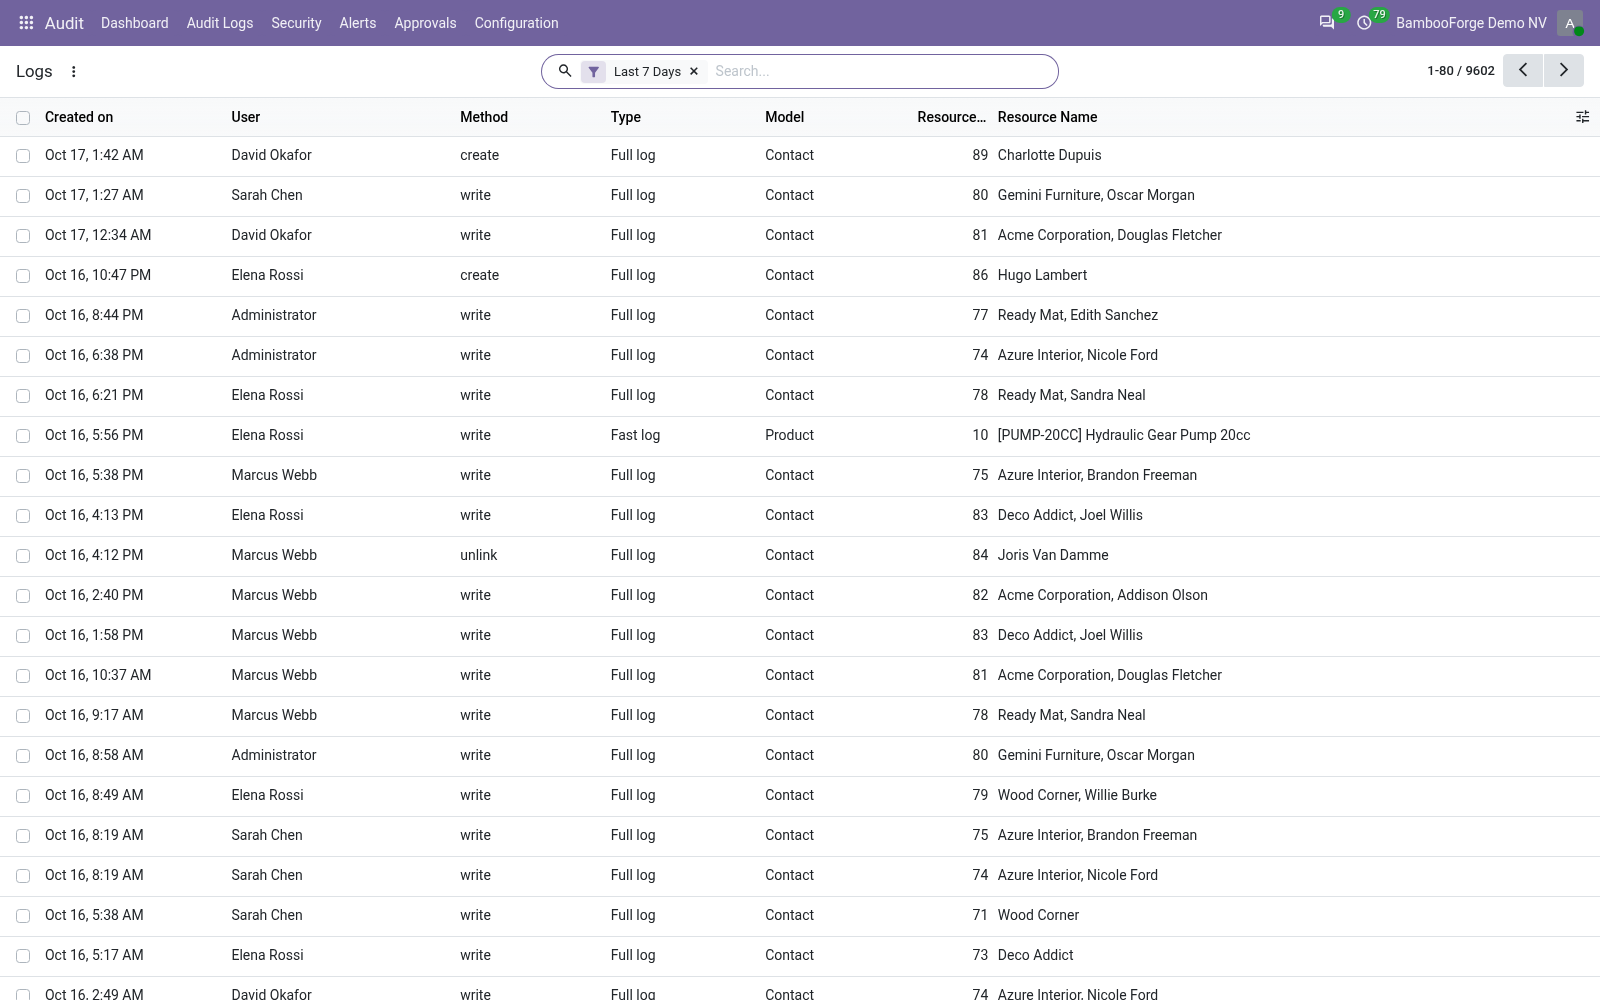Viewport: 1600px width, 1000px height.
Task: Go to next page of logs
Action: [x=1563, y=70]
